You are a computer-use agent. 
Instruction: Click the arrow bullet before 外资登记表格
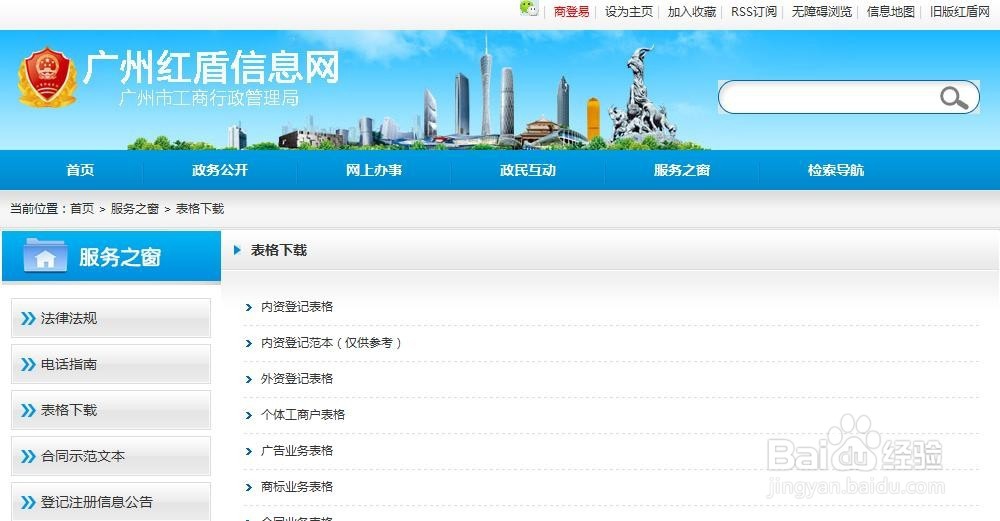click(249, 379)
